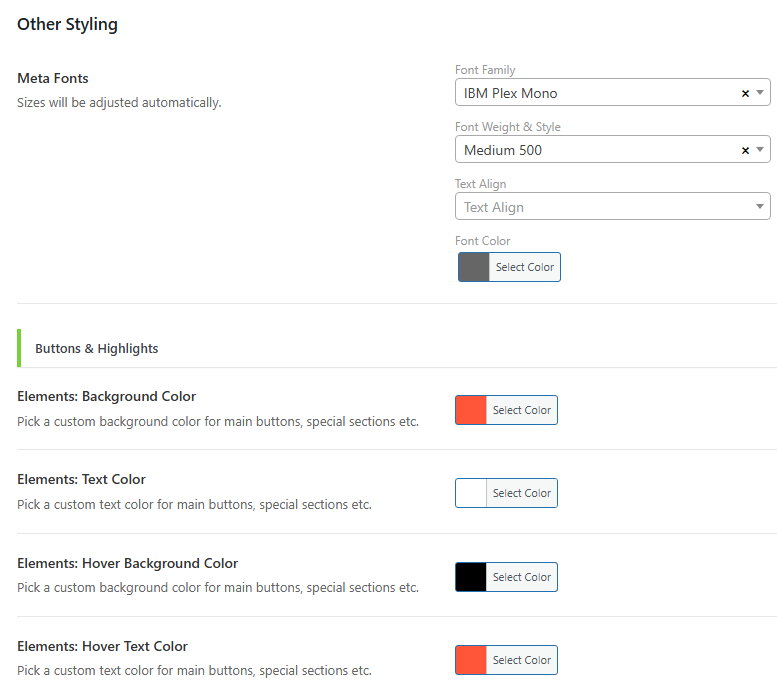The image size is (777, 689).
Task: Remove the Medium 500 font weight selection
Action: (x=745, y=150)
